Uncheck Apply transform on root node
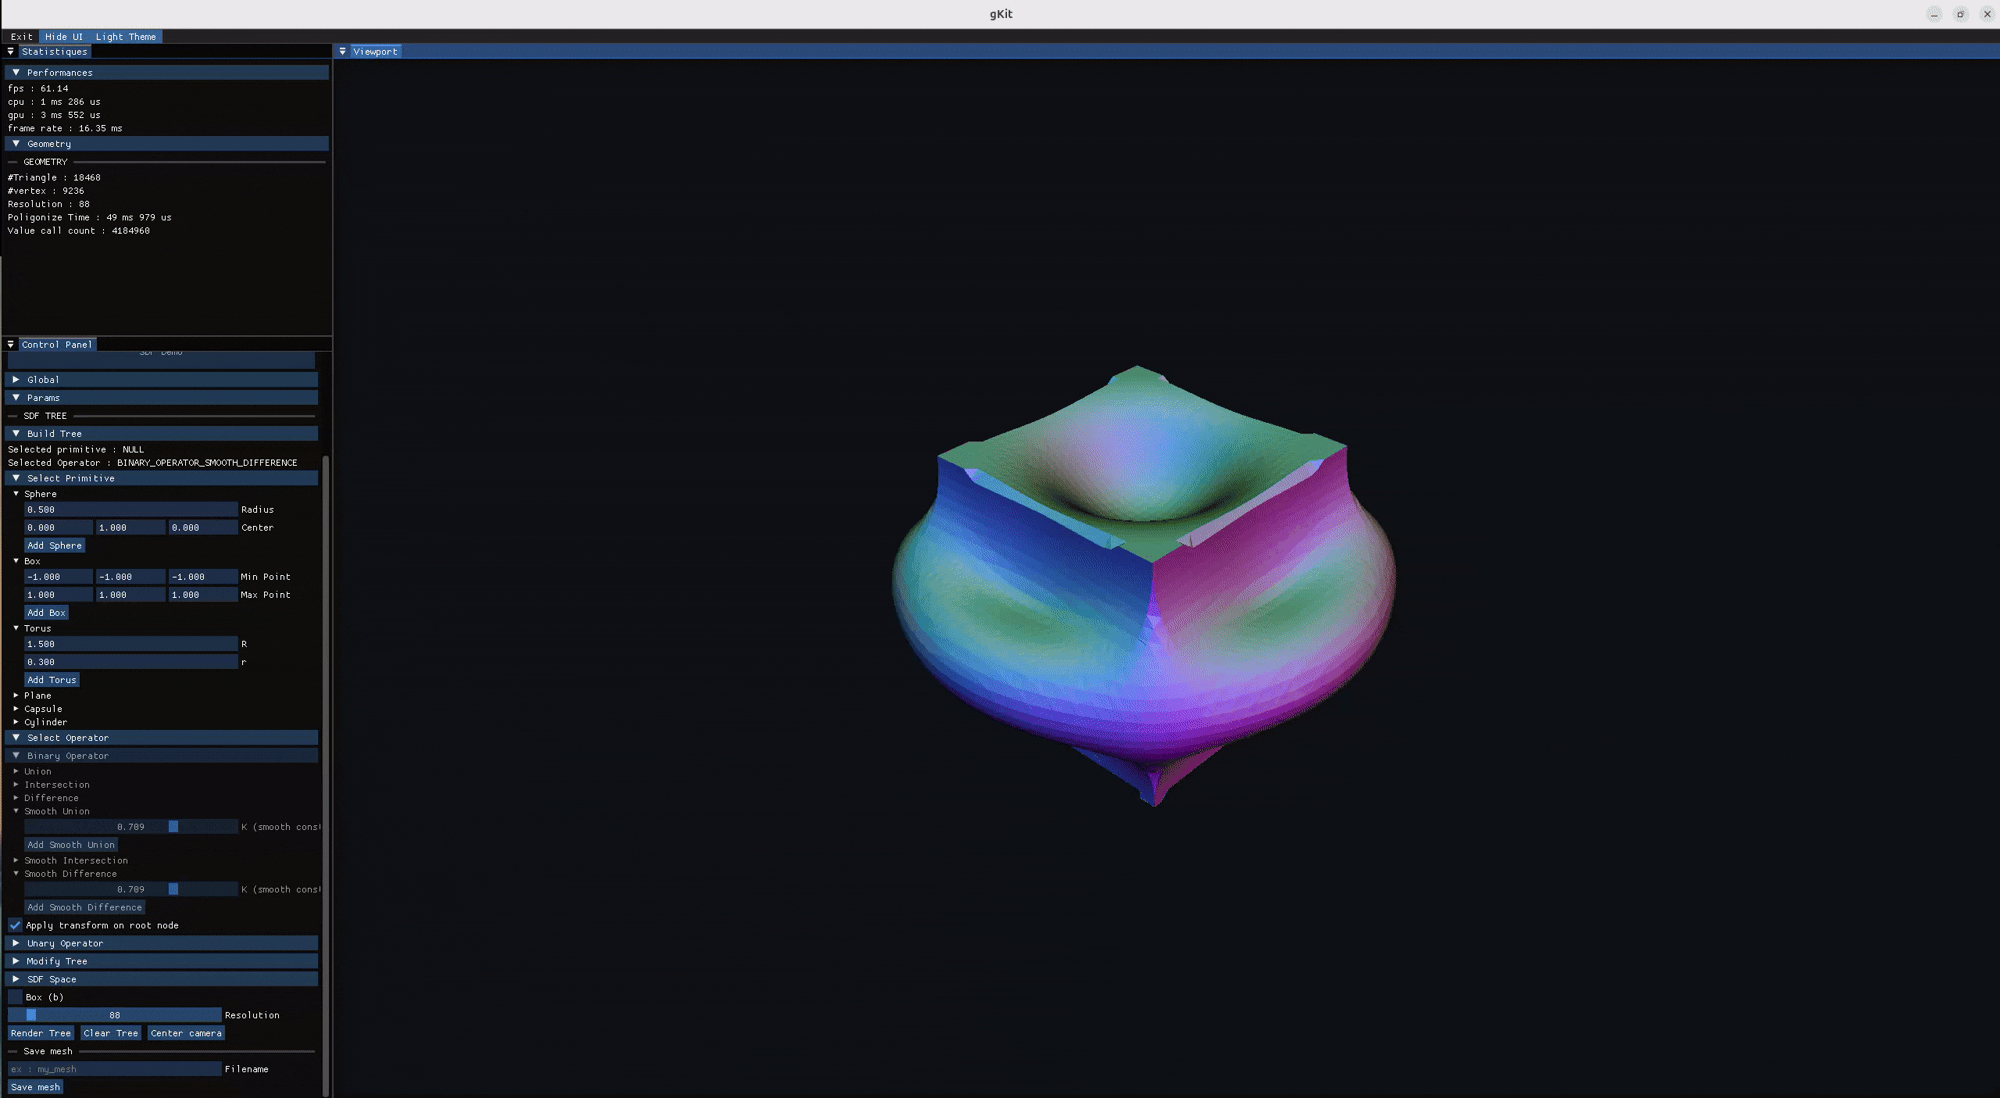The width and height of the screenshot is (2000, 1098). click(x=15, y=926)
